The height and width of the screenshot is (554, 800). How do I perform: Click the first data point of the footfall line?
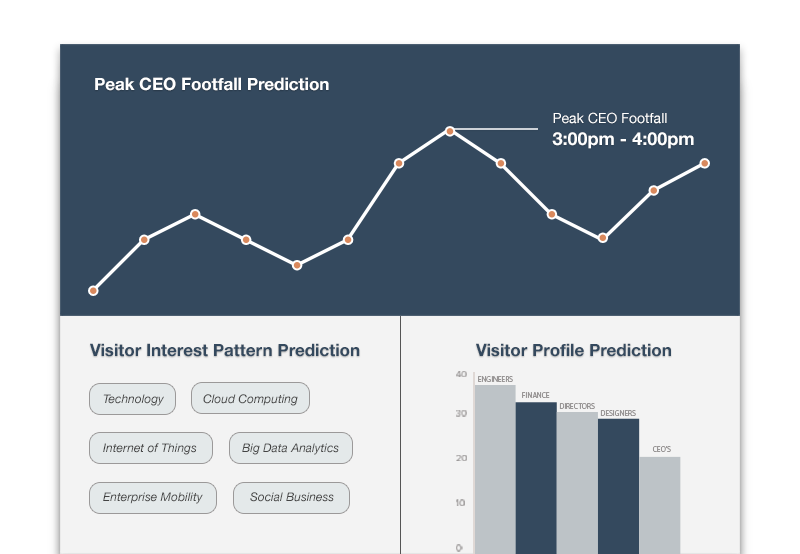(x=93, y=291)
